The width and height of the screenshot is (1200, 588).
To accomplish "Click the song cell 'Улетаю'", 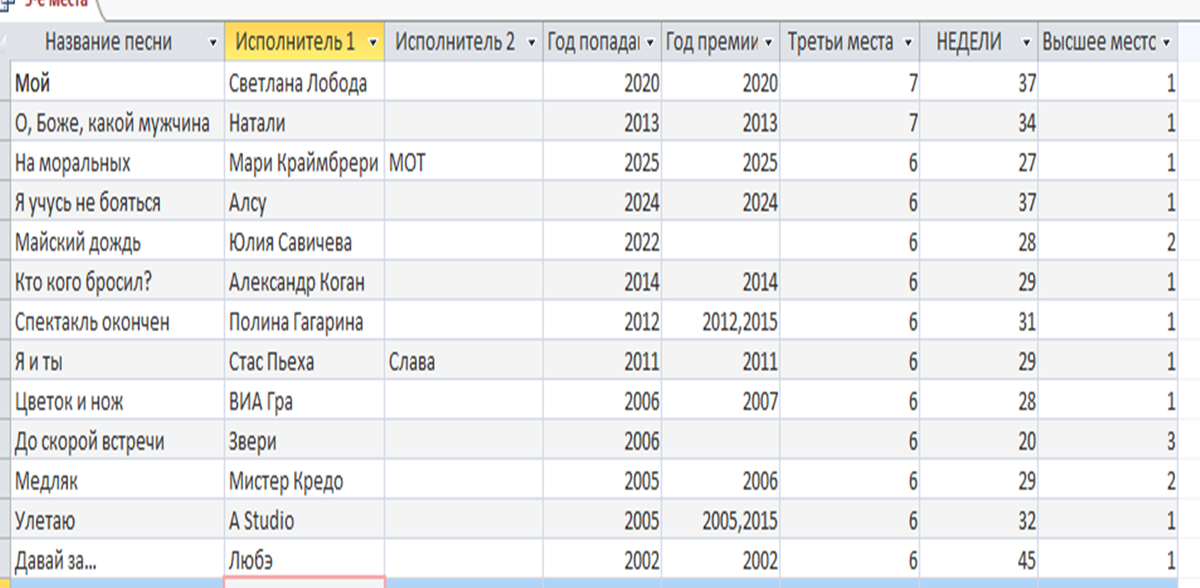I will coord(118,520).
